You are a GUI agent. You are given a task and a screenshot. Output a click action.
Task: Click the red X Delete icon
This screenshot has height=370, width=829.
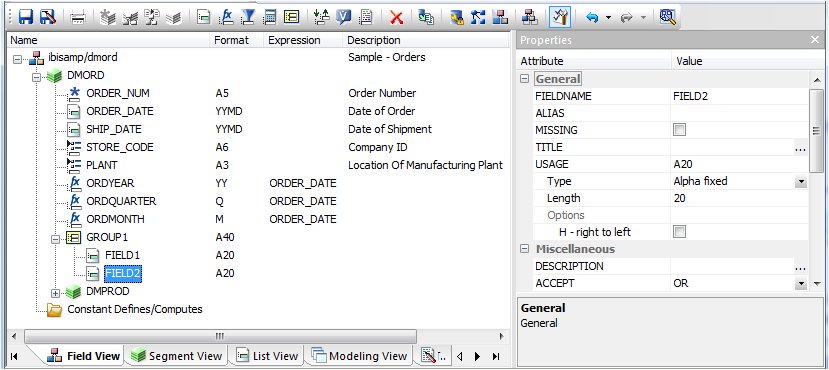(396, 17)
